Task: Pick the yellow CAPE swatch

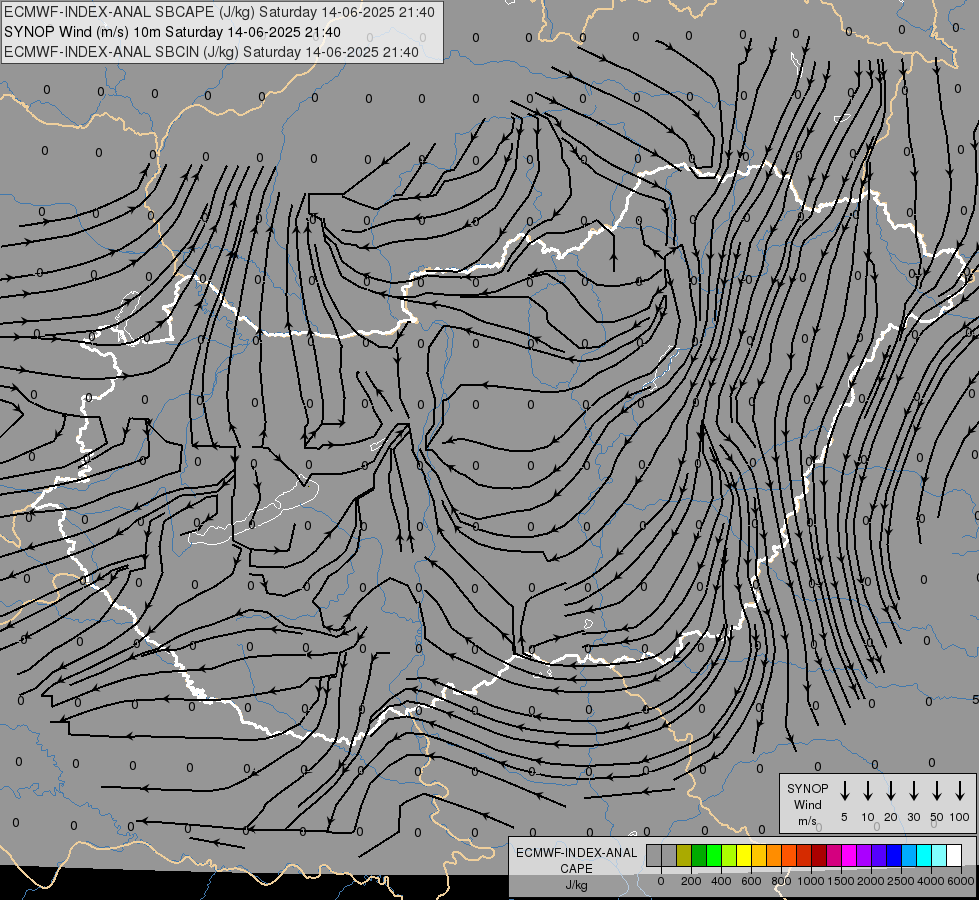Action: click(744, 855)
